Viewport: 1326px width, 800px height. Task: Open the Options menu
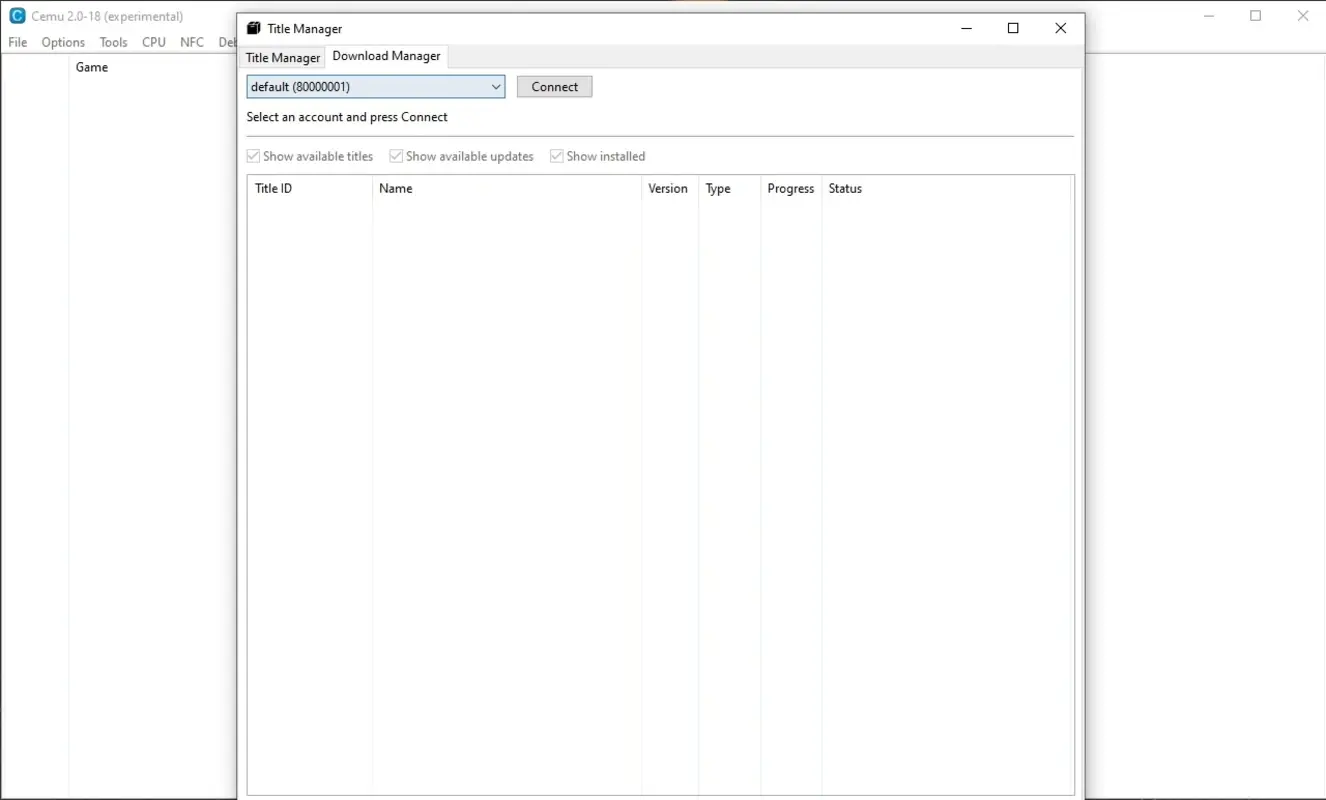(x=62, y=42)
